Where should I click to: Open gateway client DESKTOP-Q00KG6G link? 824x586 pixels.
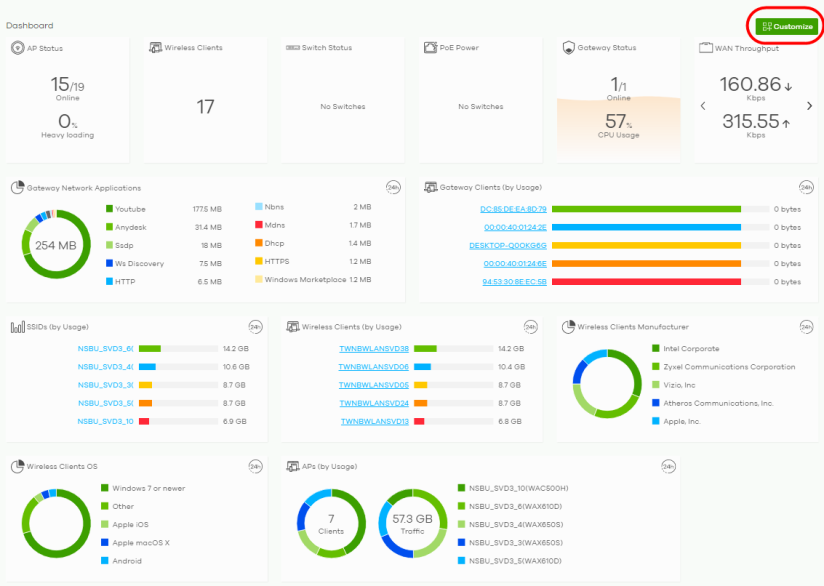point(507,246)
